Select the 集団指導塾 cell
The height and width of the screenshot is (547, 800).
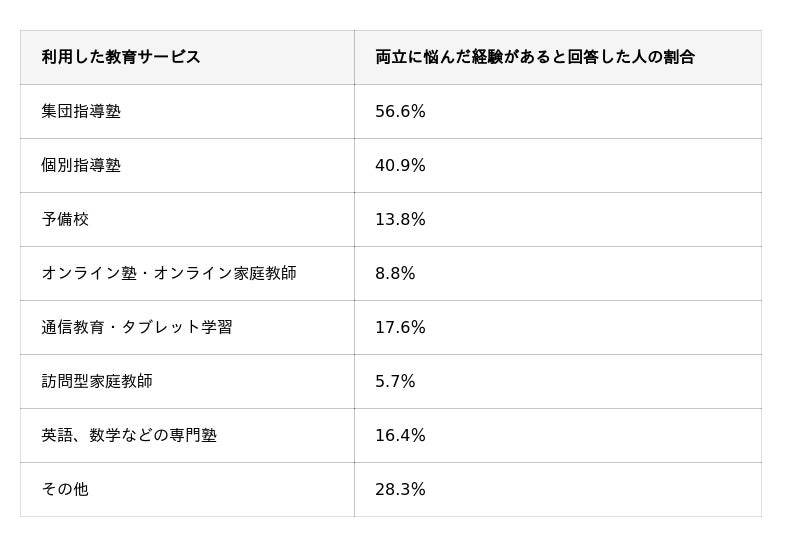point(81,111)
